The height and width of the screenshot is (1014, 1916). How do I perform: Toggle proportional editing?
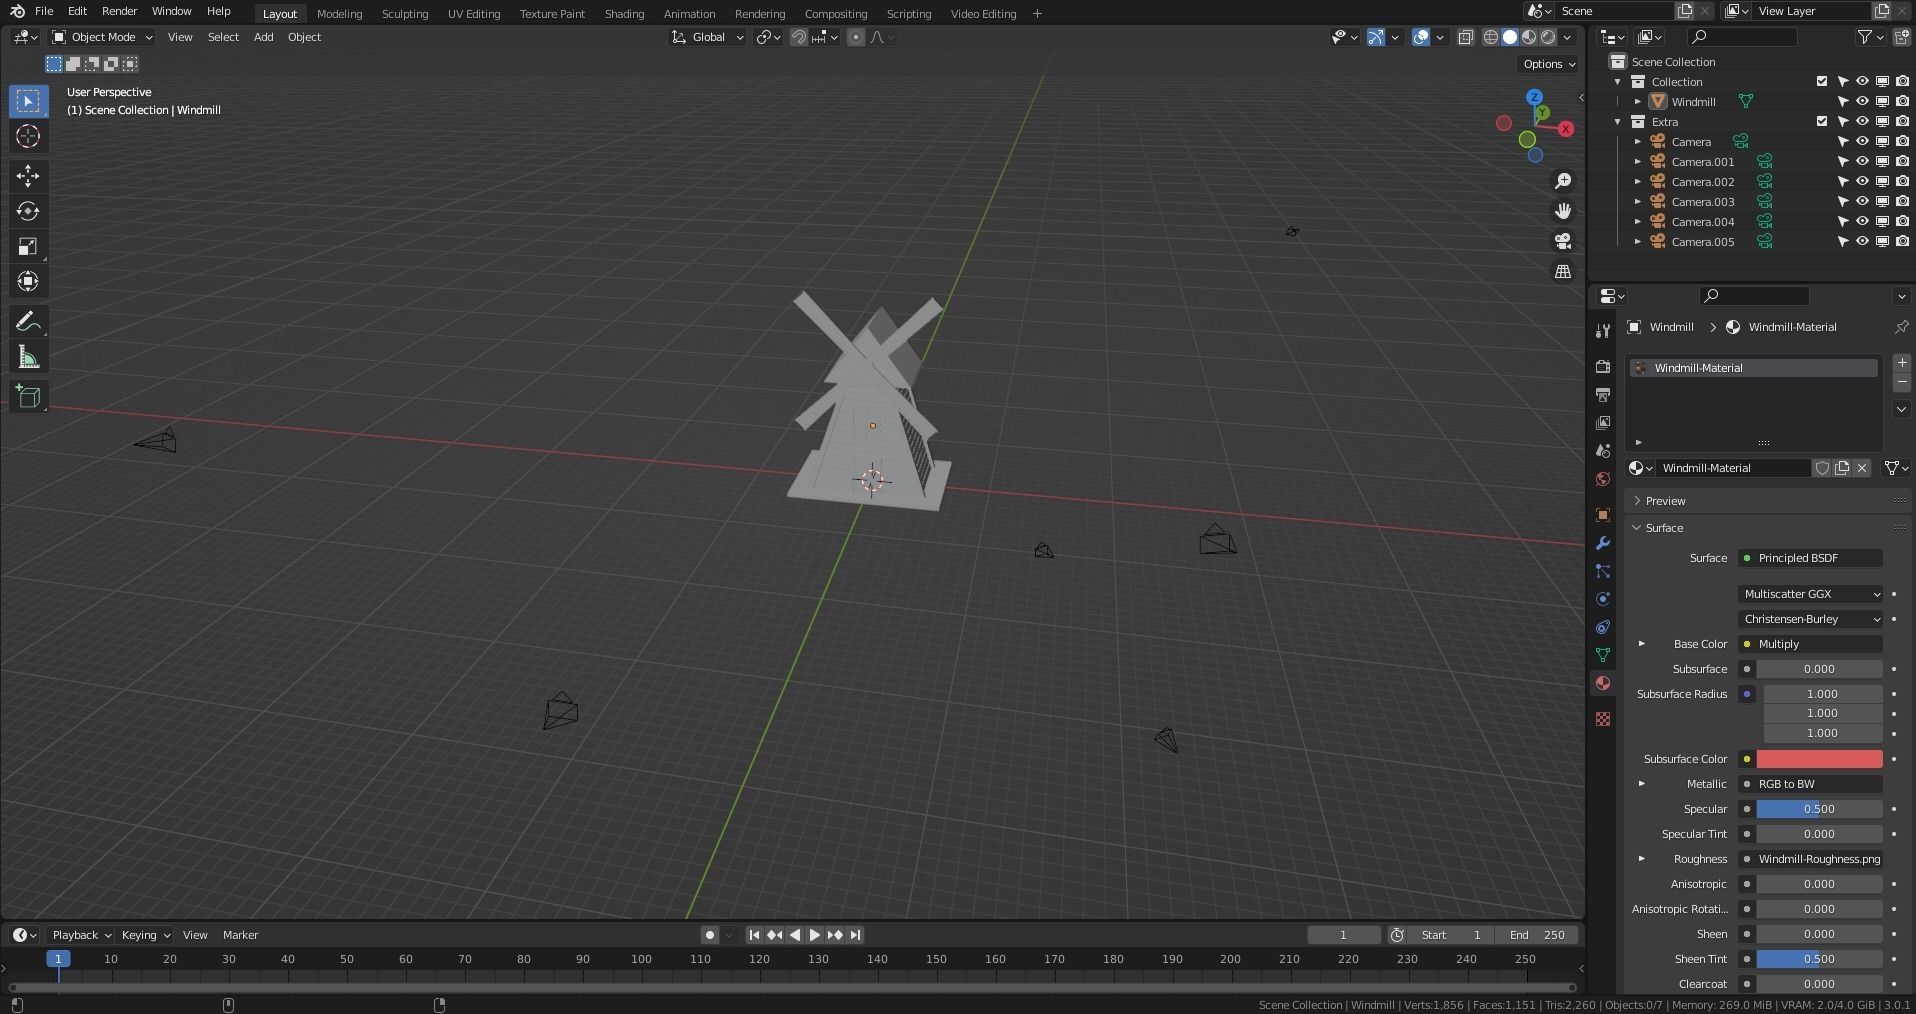tap(856, 37)
